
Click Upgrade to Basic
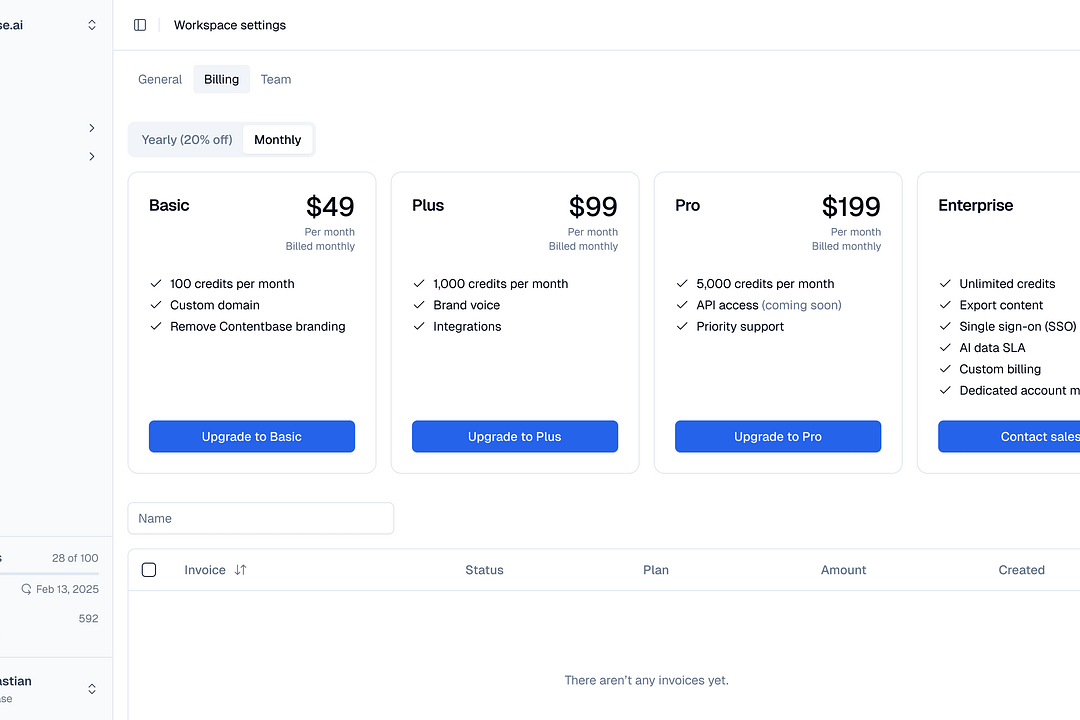[251, 436]
